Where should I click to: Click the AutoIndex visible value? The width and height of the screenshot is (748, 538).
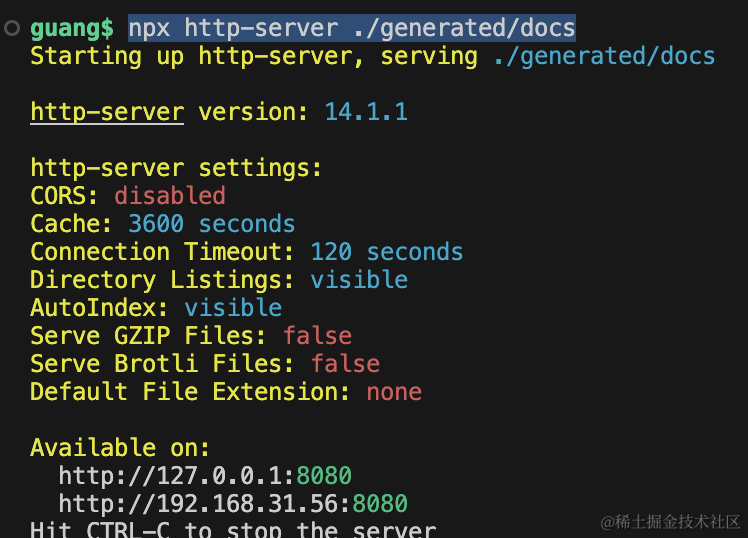(x=232, y=307)
